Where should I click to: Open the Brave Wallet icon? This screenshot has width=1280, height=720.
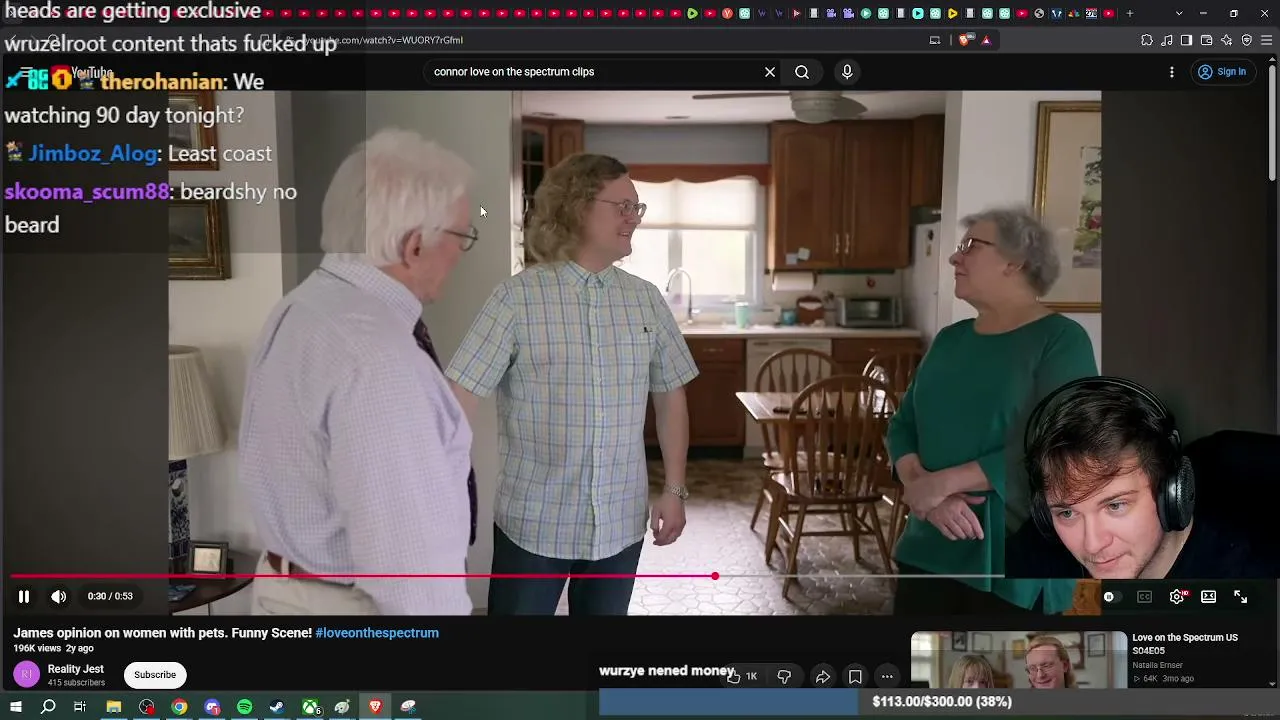point(1207,40)
